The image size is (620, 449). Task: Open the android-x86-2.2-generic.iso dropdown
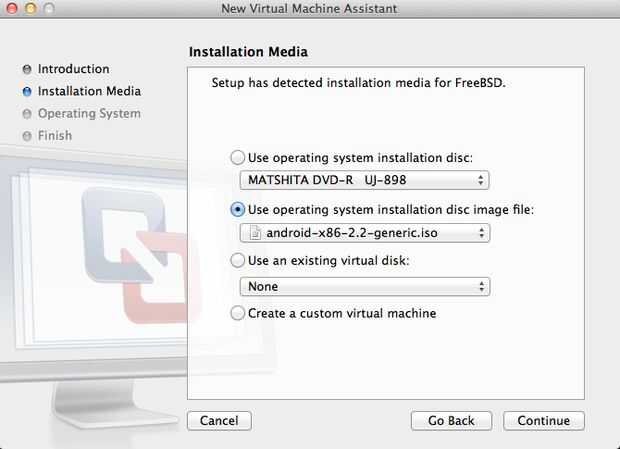pyautogui.click(x=364, y=233)
